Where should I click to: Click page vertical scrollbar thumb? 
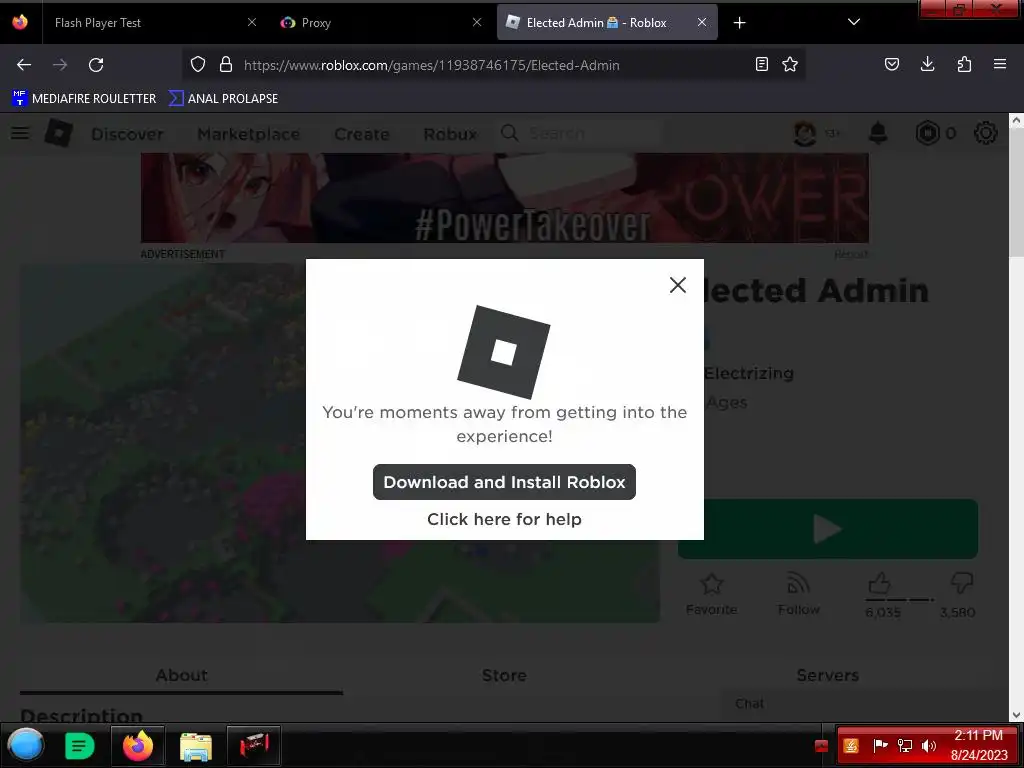pyautogui.click(x=1016, y=193)
